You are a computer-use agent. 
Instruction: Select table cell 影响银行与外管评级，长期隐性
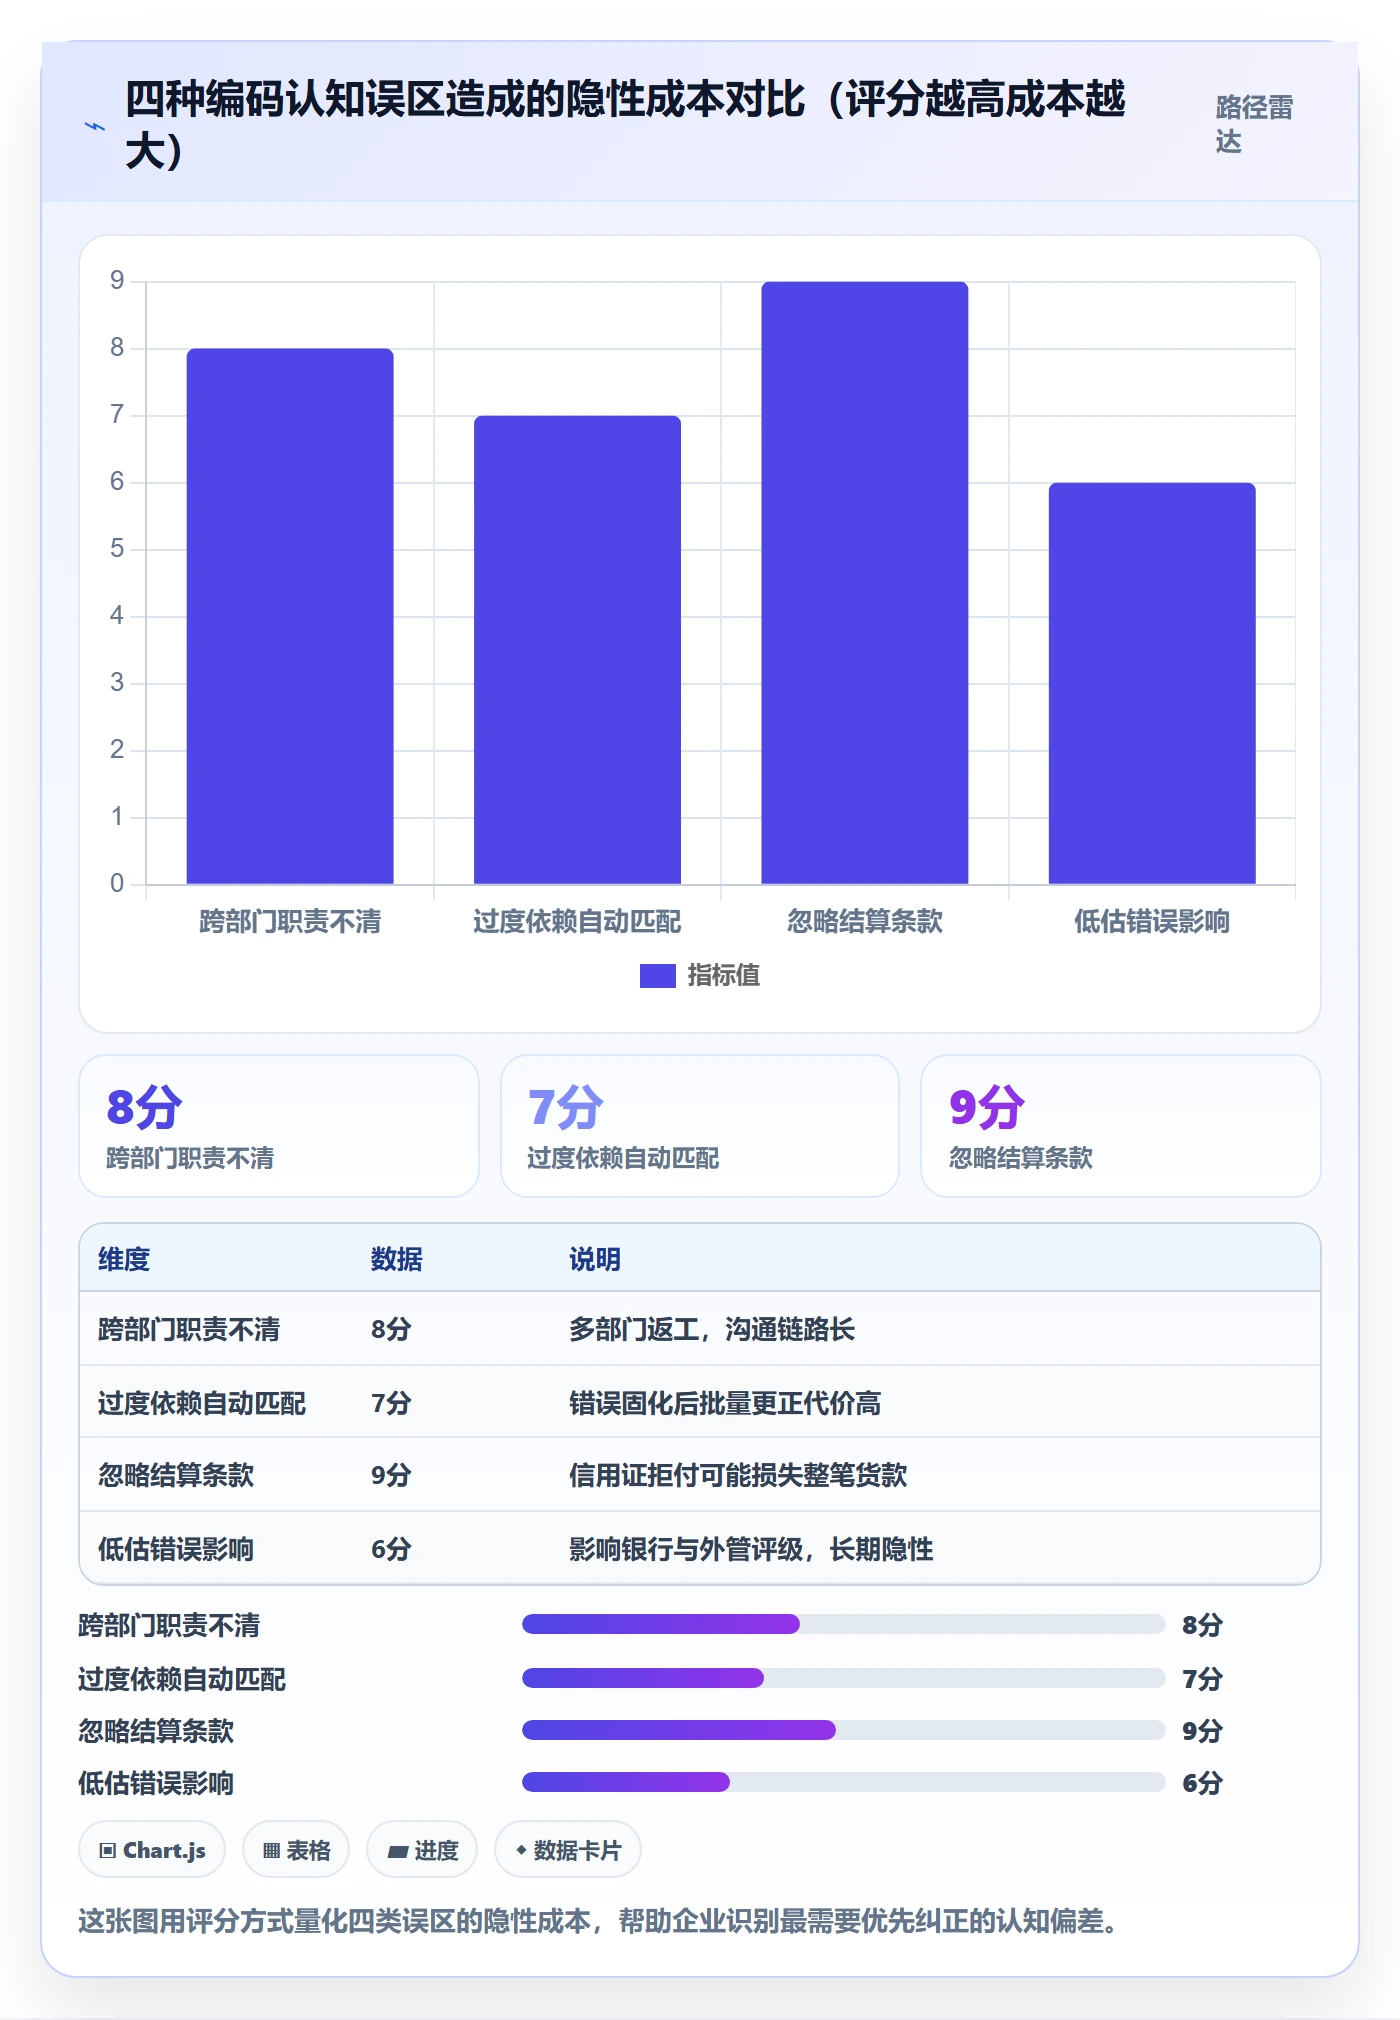(751, 1549)
